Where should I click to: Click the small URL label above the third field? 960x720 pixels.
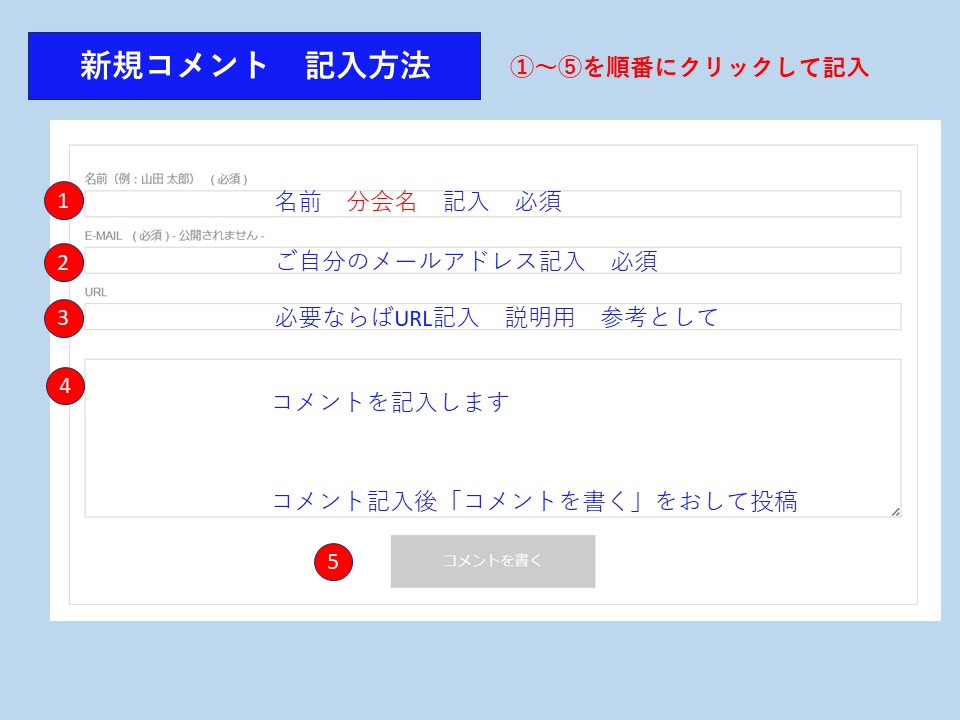96,292
